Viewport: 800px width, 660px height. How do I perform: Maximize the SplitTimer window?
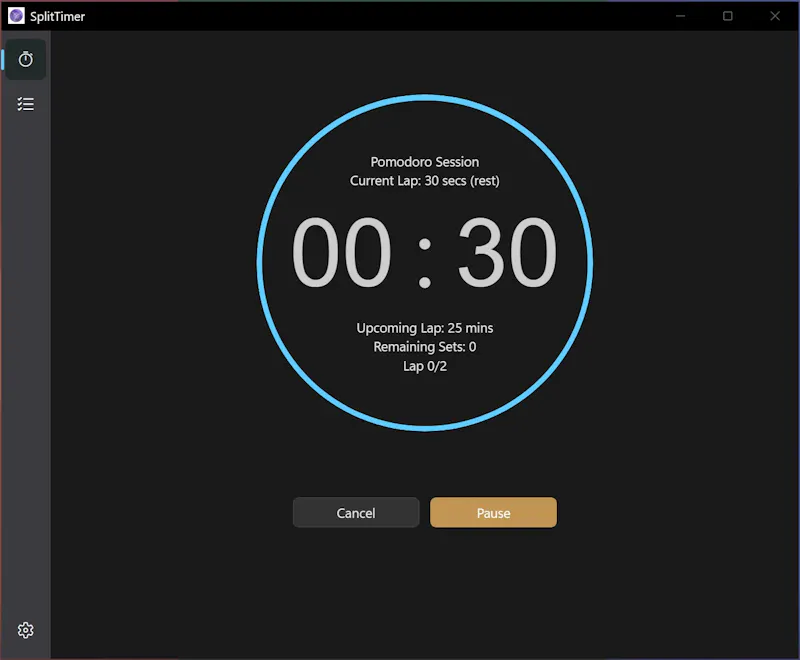click(728, 16)
